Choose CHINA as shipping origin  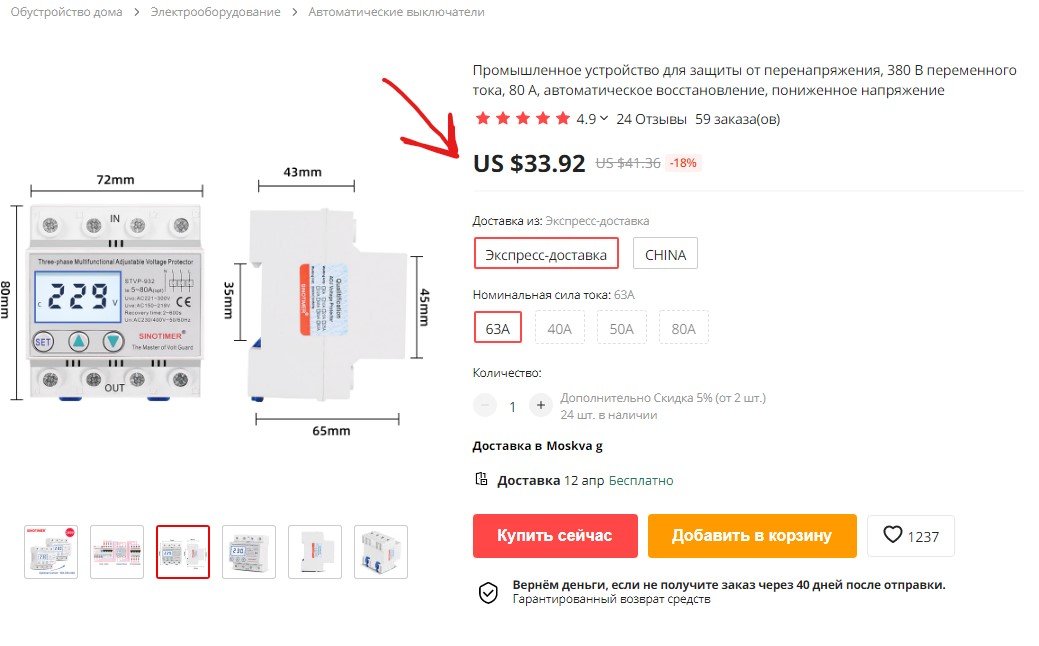(x=665, y=254)
